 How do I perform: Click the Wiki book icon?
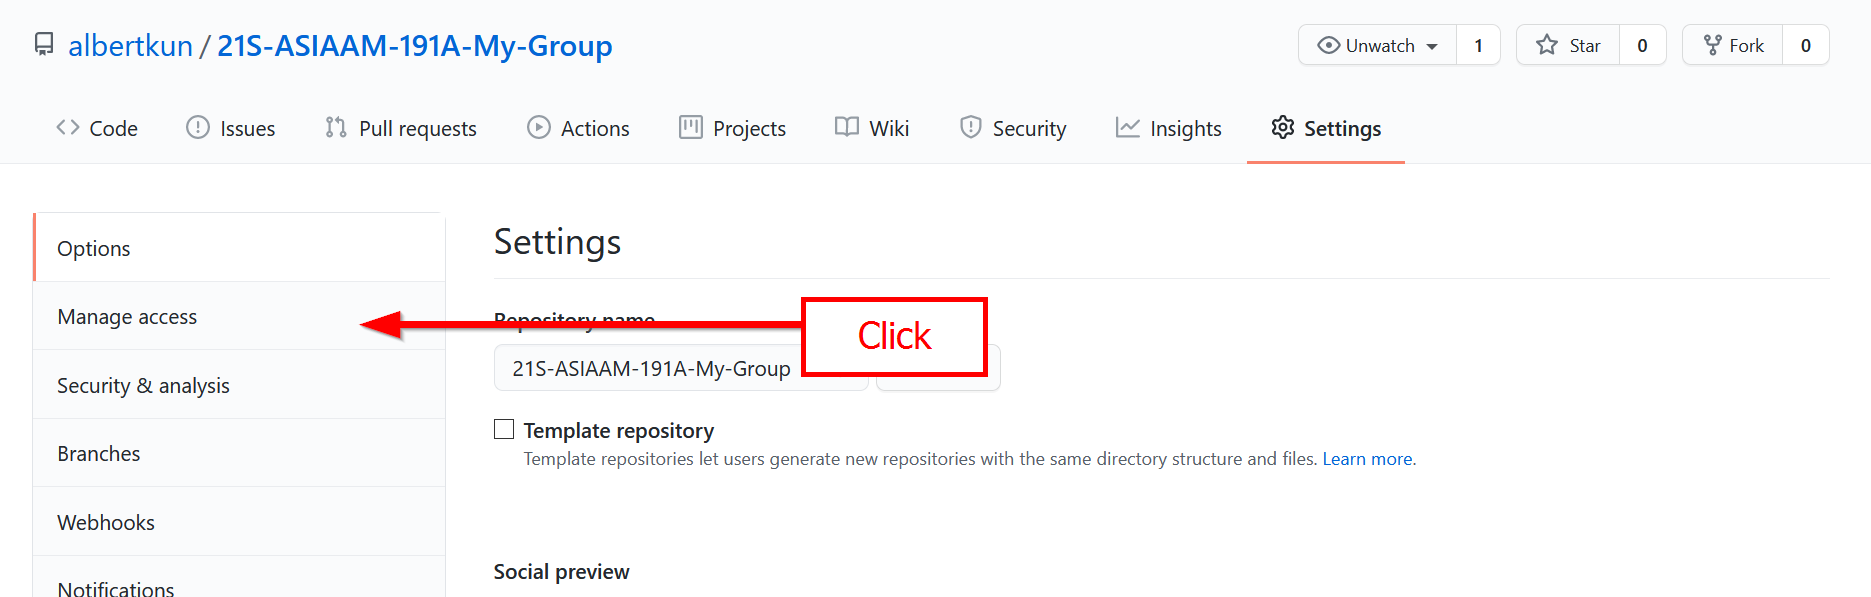click(847, 128)
